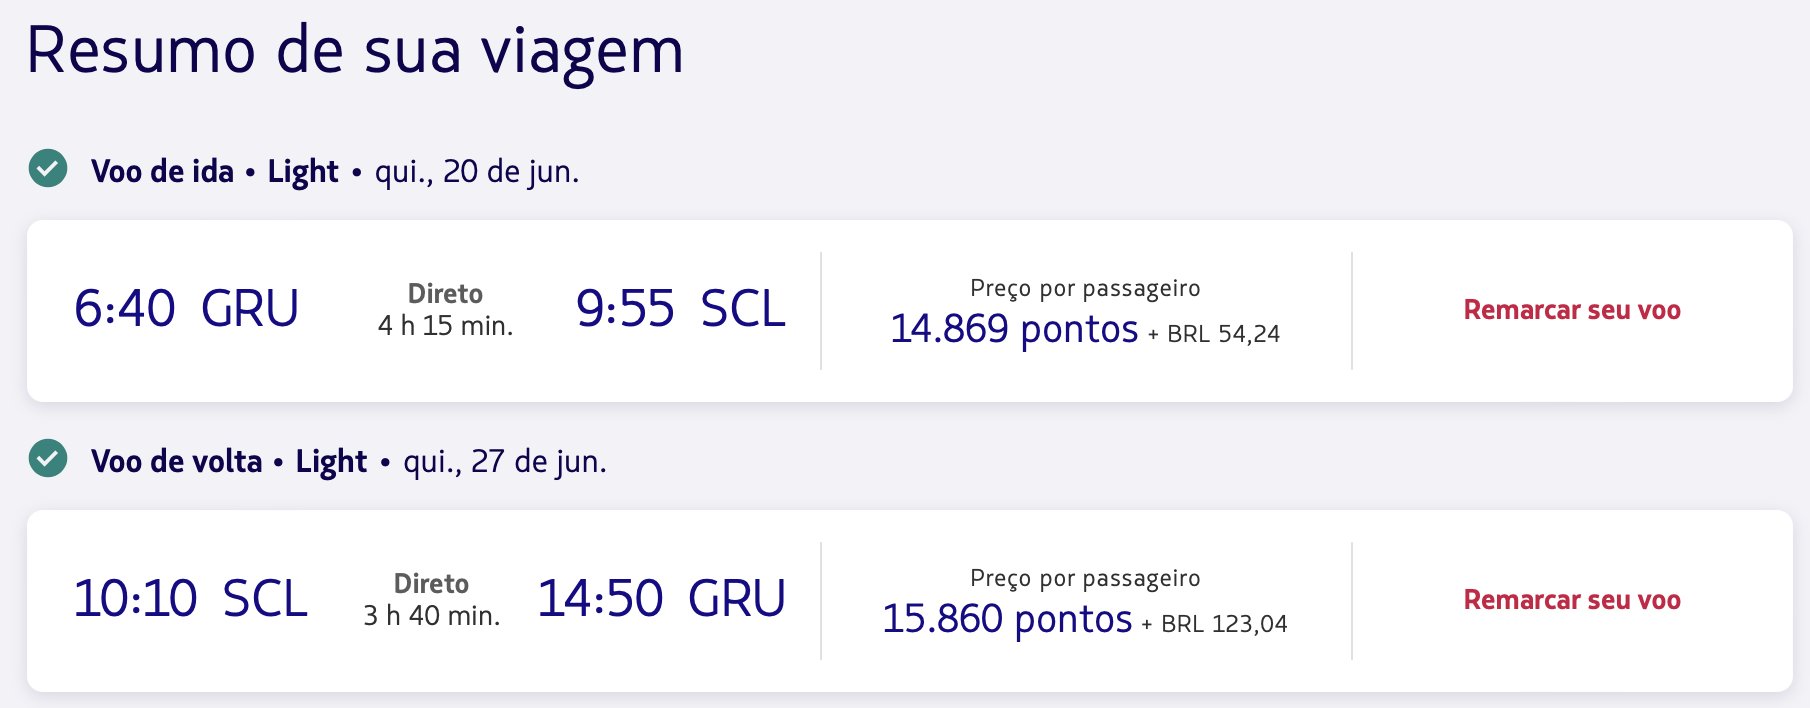The height and width of the screenshot is (708, 1810).
Task: Click the qui., 20 de jun. date
Action: 477,172
